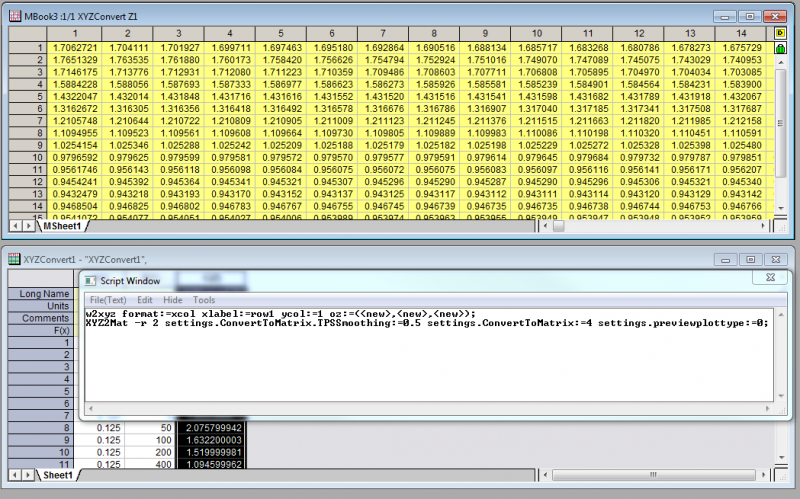The height and width of the screenshot is (499, 800).
Task: Click XYZConvert1 horizontal scrollbar right arrow
Action: (x=763, y=475)
